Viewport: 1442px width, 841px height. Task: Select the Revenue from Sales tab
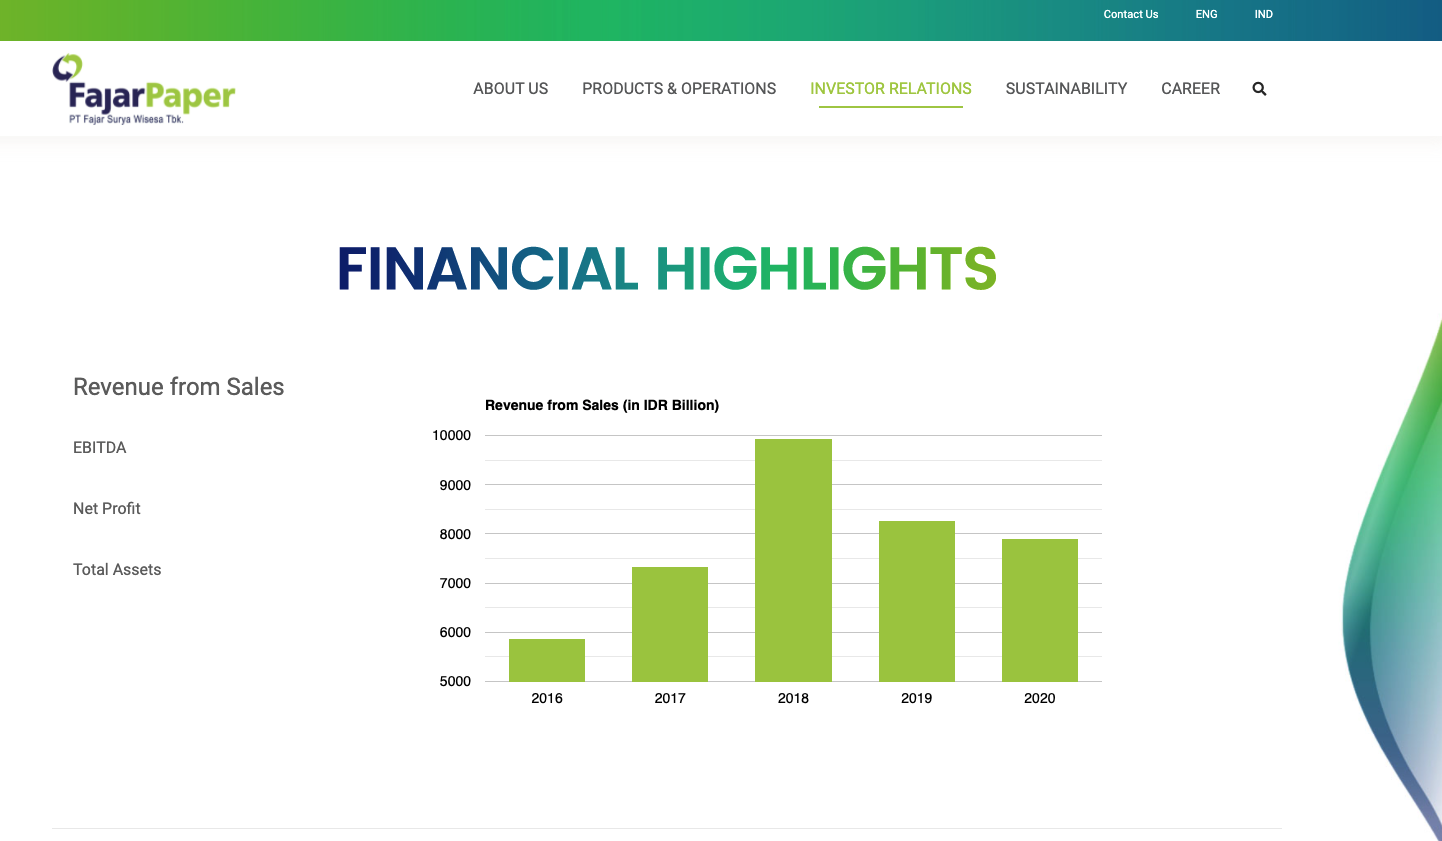(x=178, y=387)
